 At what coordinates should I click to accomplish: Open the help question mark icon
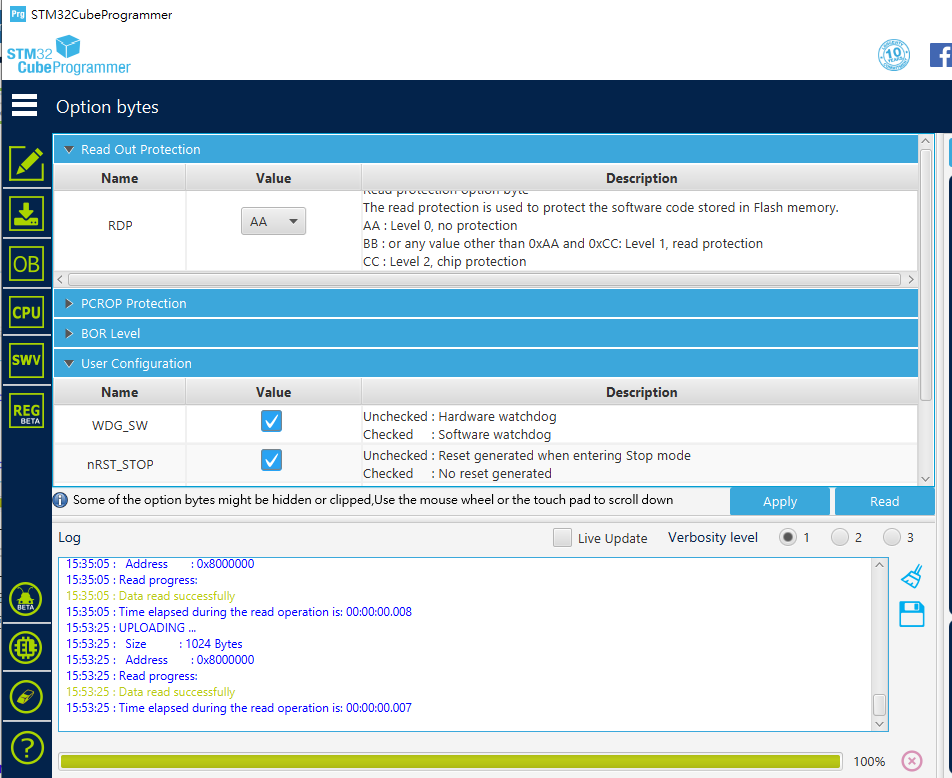point(27,748)
